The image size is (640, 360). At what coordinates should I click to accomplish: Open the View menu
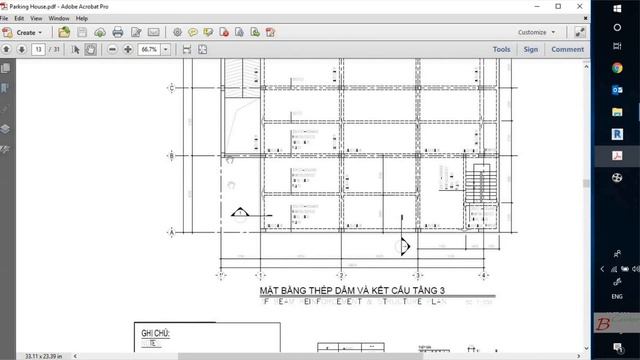coord(36,18)
